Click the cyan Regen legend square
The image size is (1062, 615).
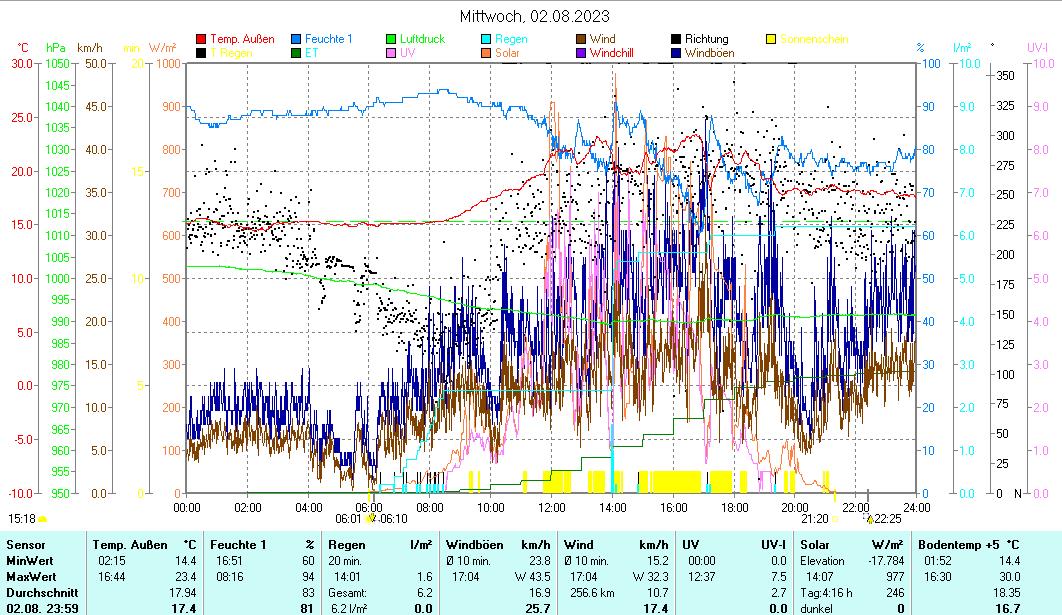tap(486, 40)
